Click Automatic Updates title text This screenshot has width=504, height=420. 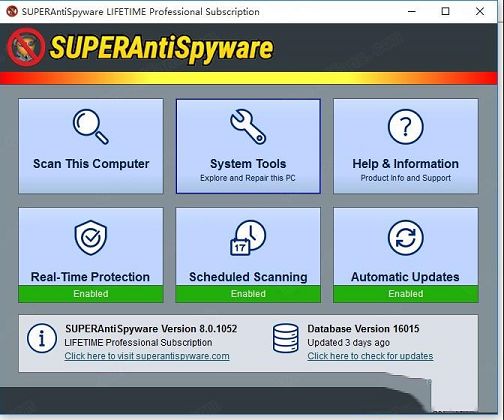(x=405, y=277)
